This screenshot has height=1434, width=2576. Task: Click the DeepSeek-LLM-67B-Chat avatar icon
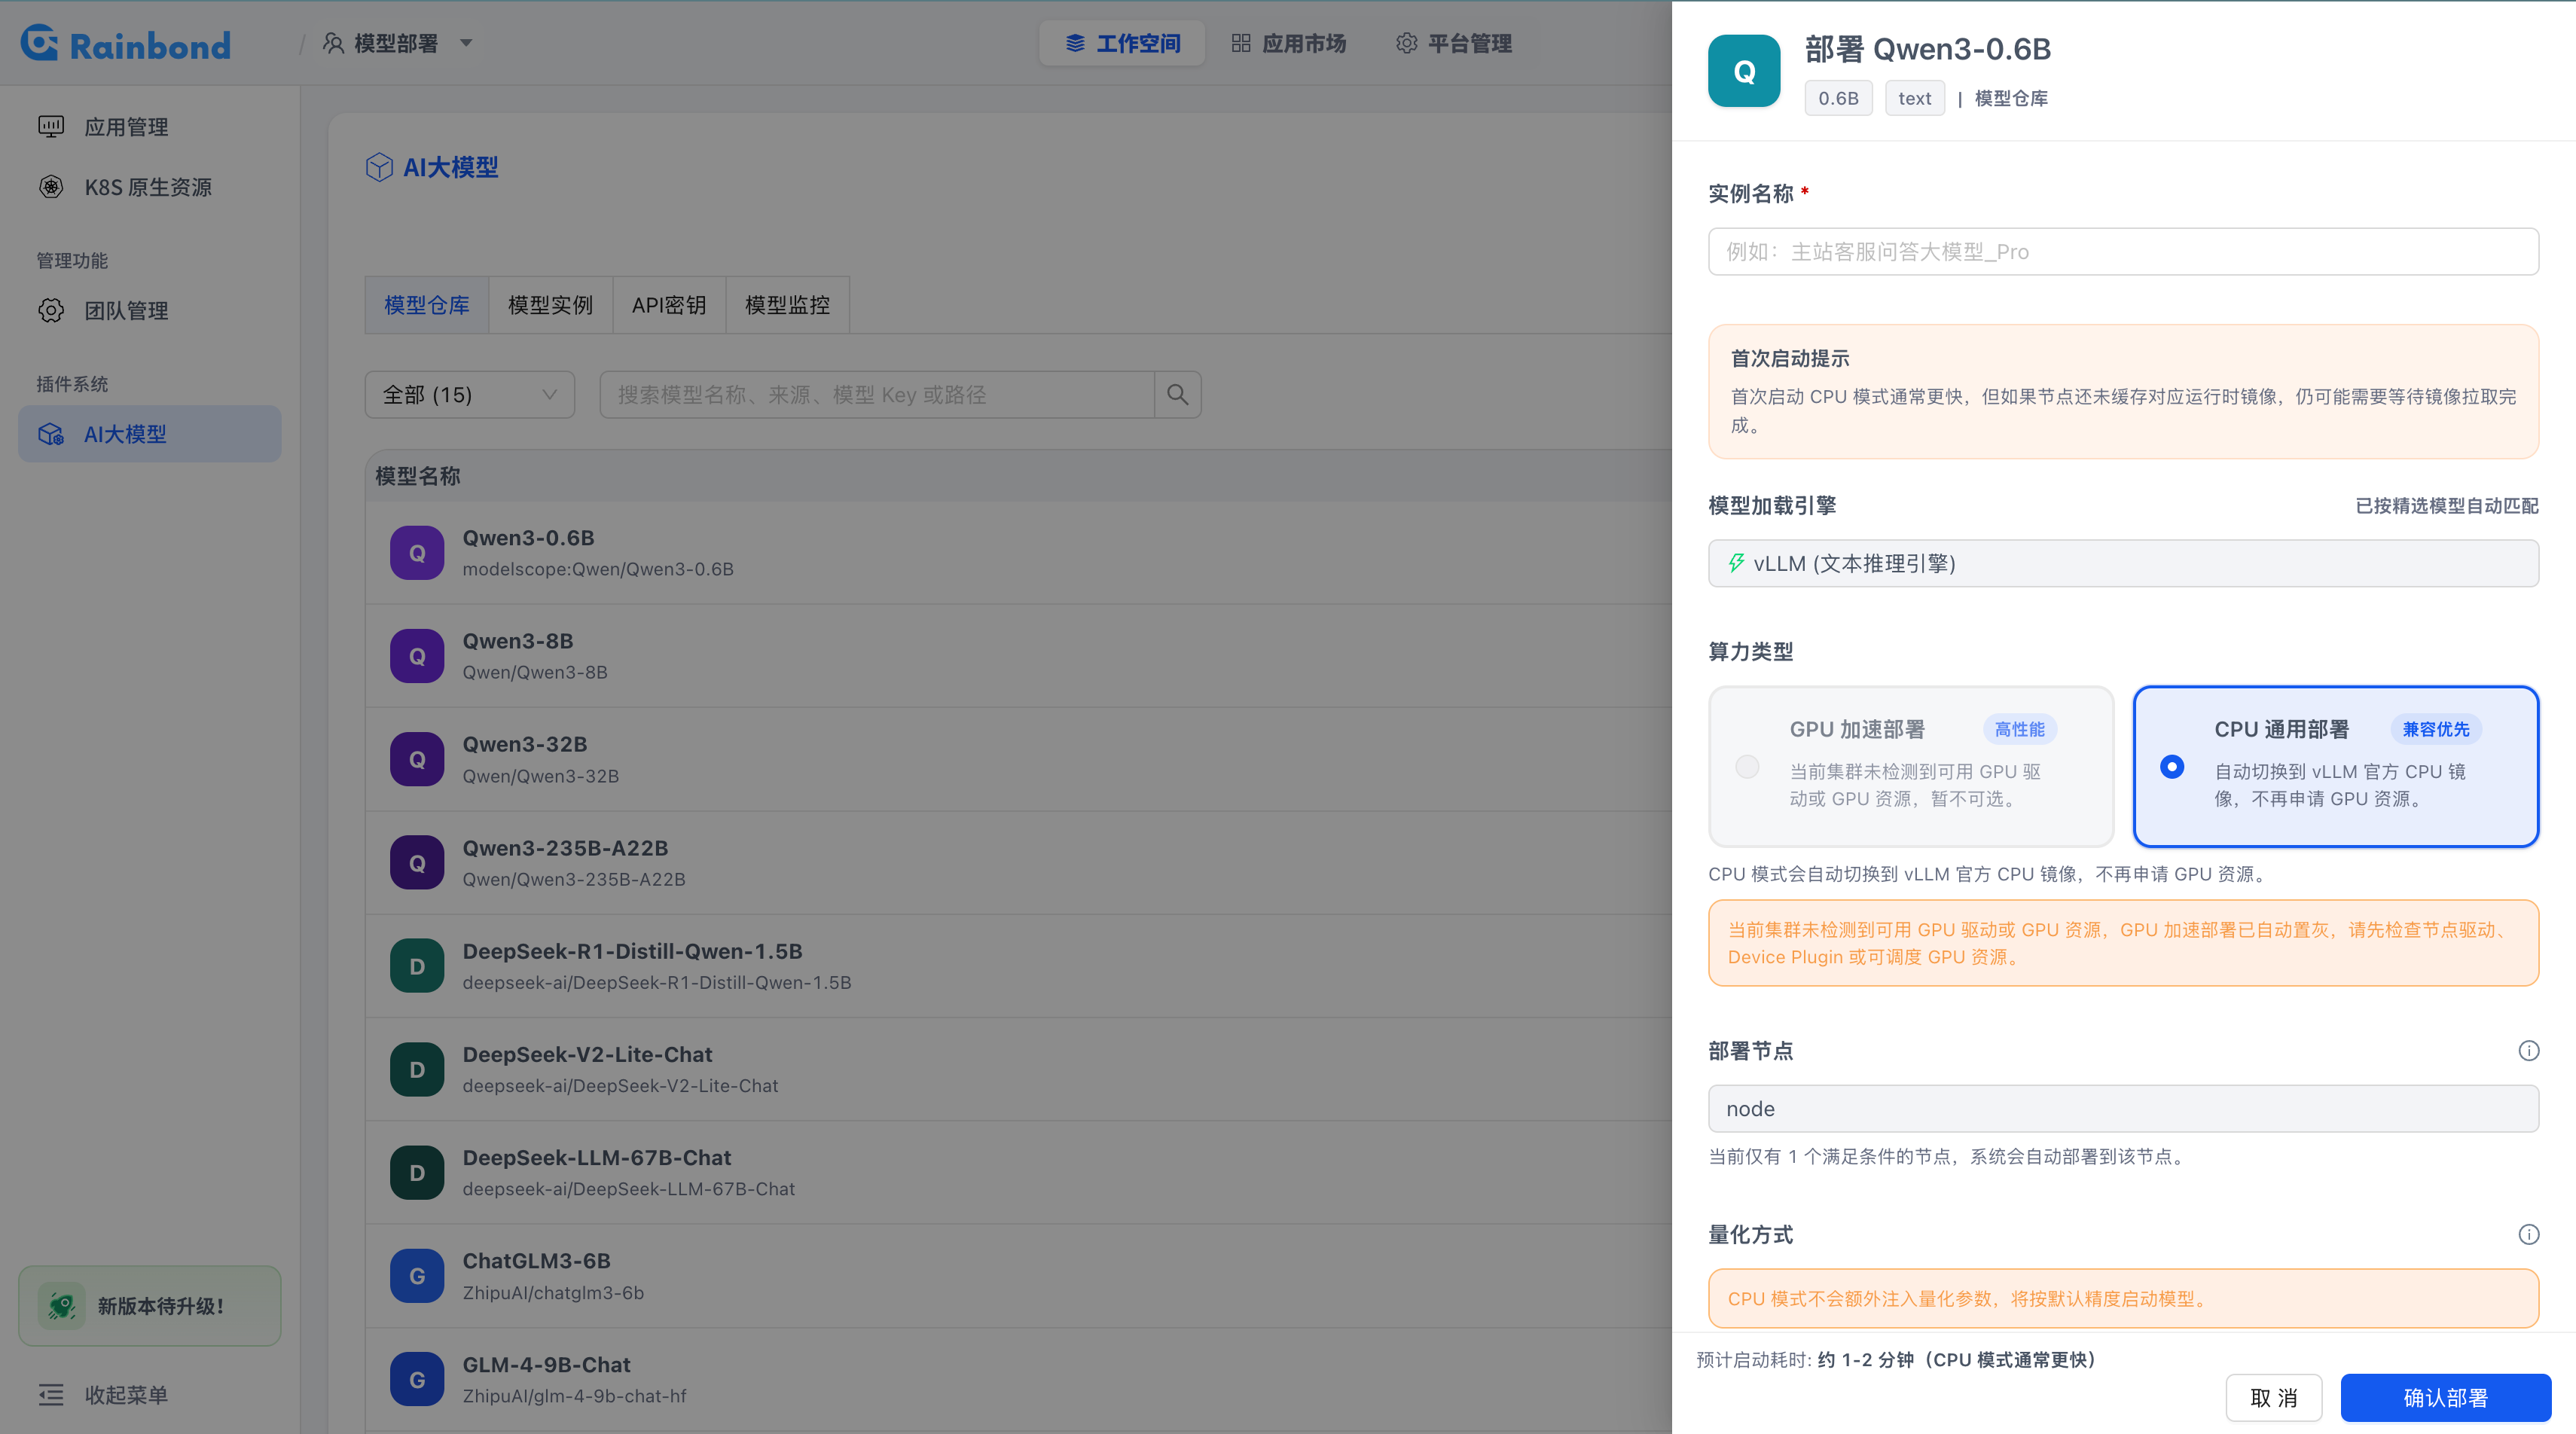(x=417, y=1172)
